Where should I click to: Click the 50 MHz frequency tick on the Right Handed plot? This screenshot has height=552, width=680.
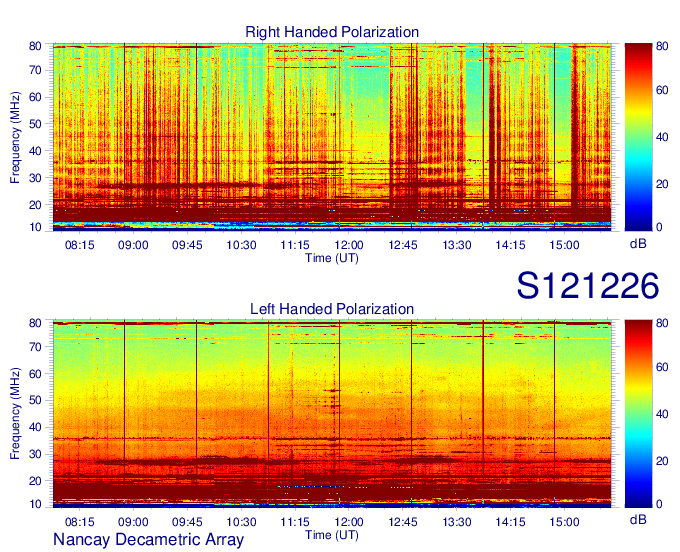35,124
